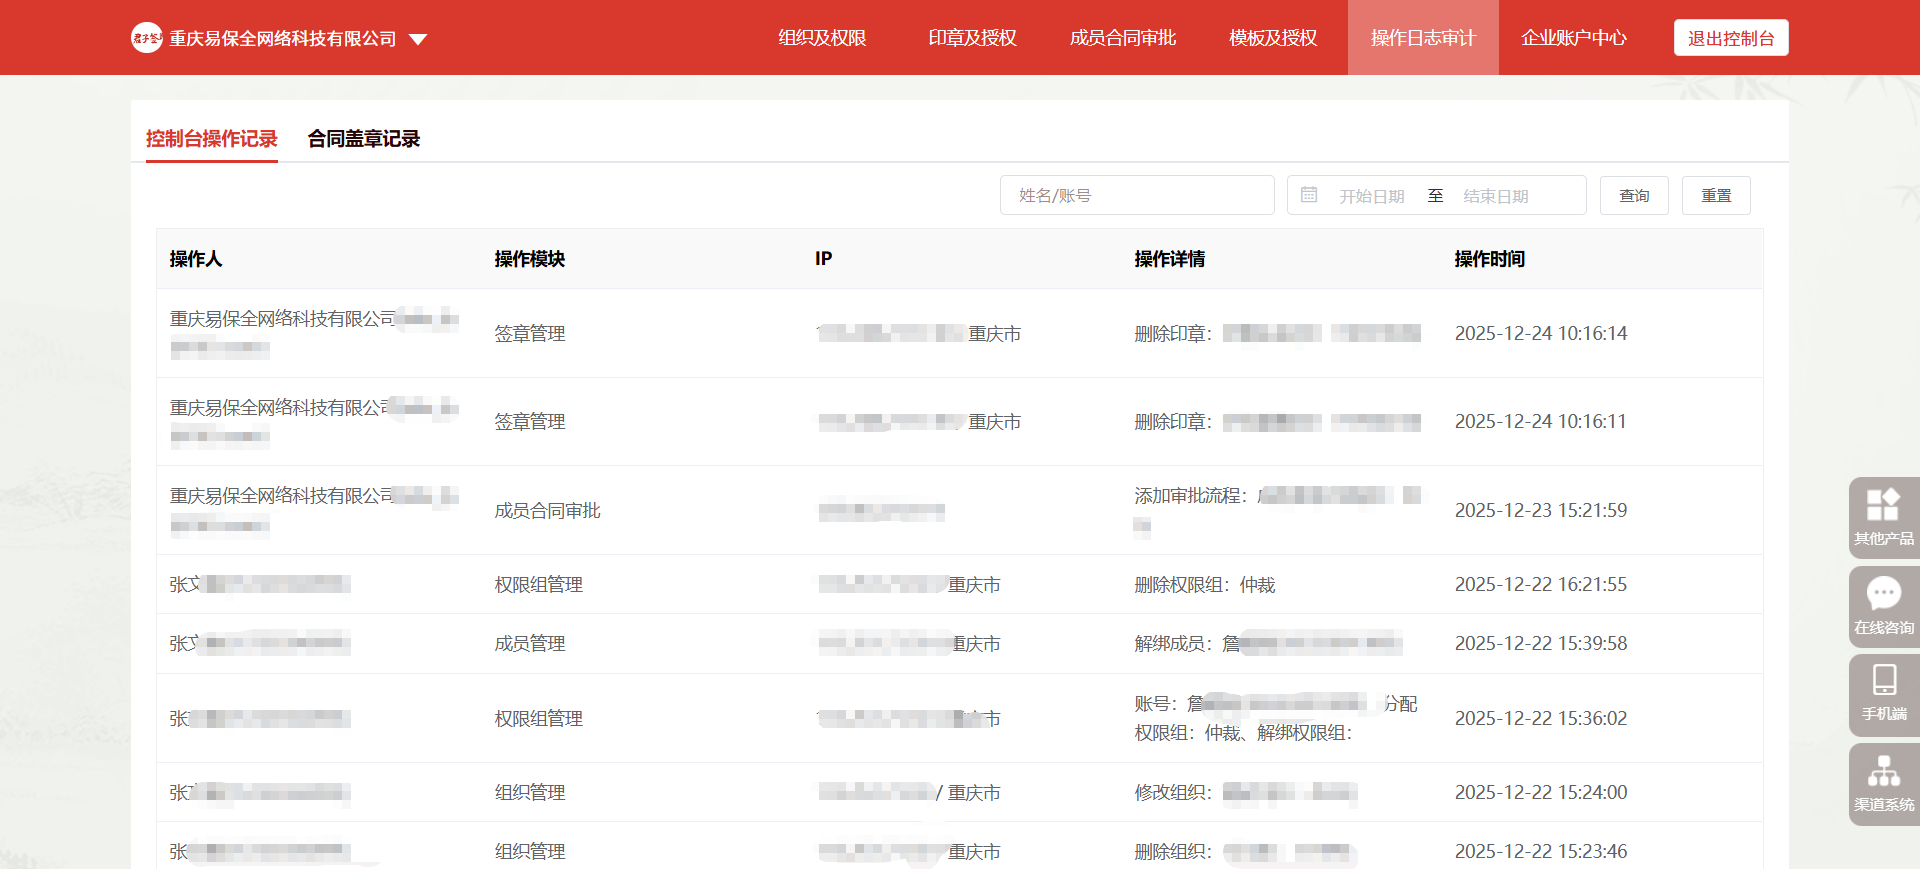This screenshot has height=869, width=1920.
Task: Switch to 合同盖章记录 tab
Action: coord(364,139)
